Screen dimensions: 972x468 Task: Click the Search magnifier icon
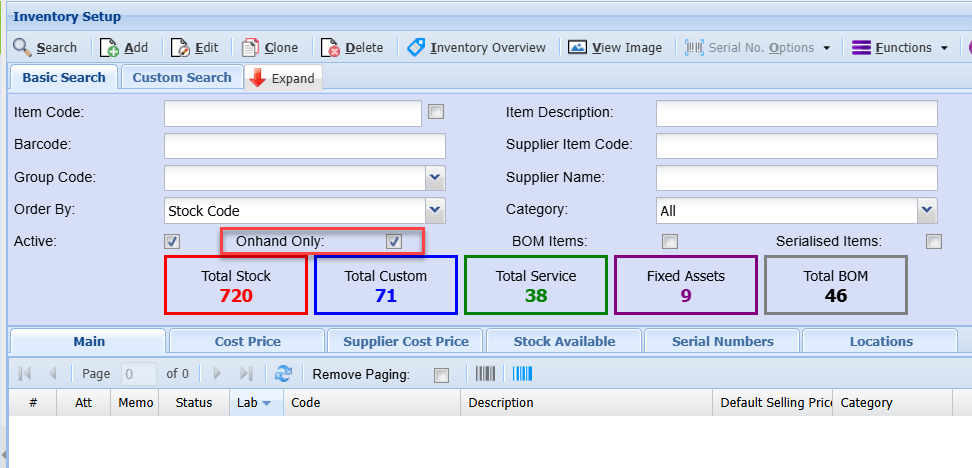pyautogui.click(x=22, y=47)
